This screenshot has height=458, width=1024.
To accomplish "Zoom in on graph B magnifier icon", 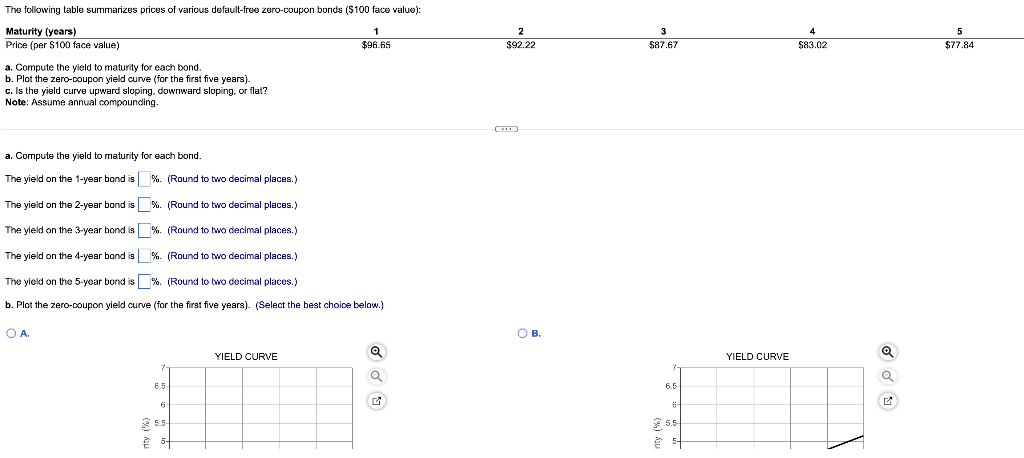I will pos(887,352).
